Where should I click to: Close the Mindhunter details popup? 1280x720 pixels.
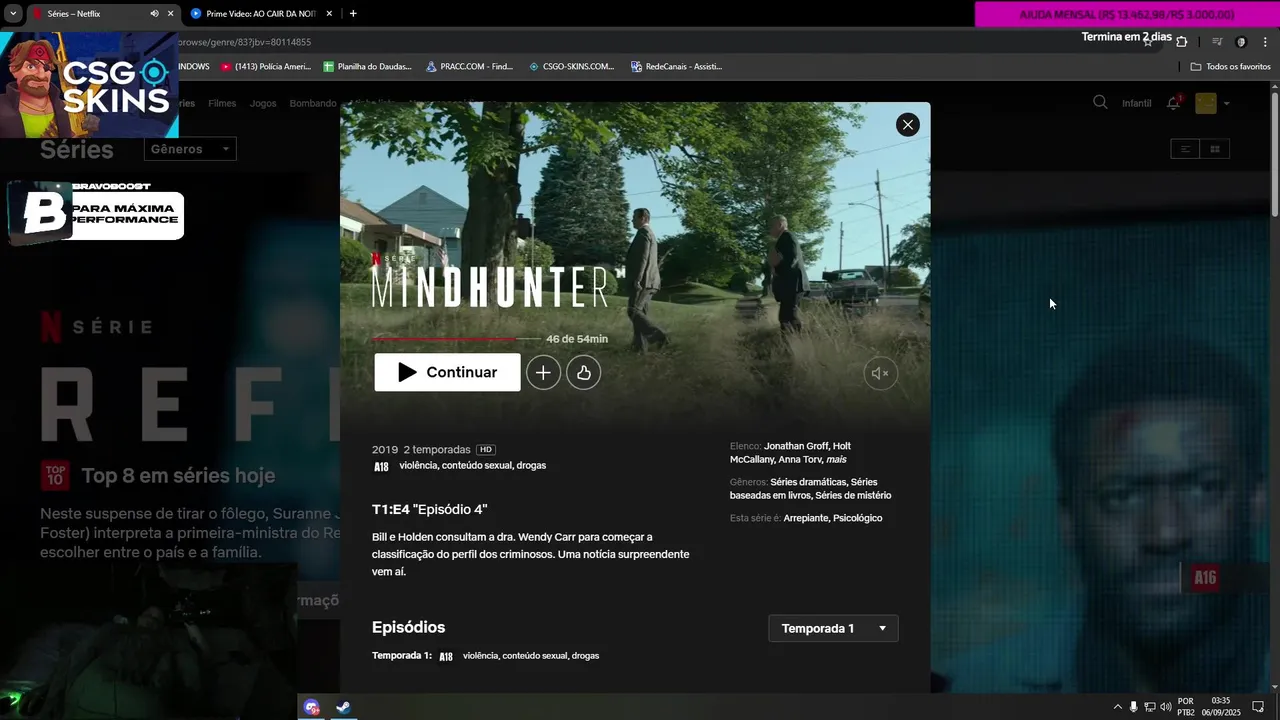click(907, 125)
